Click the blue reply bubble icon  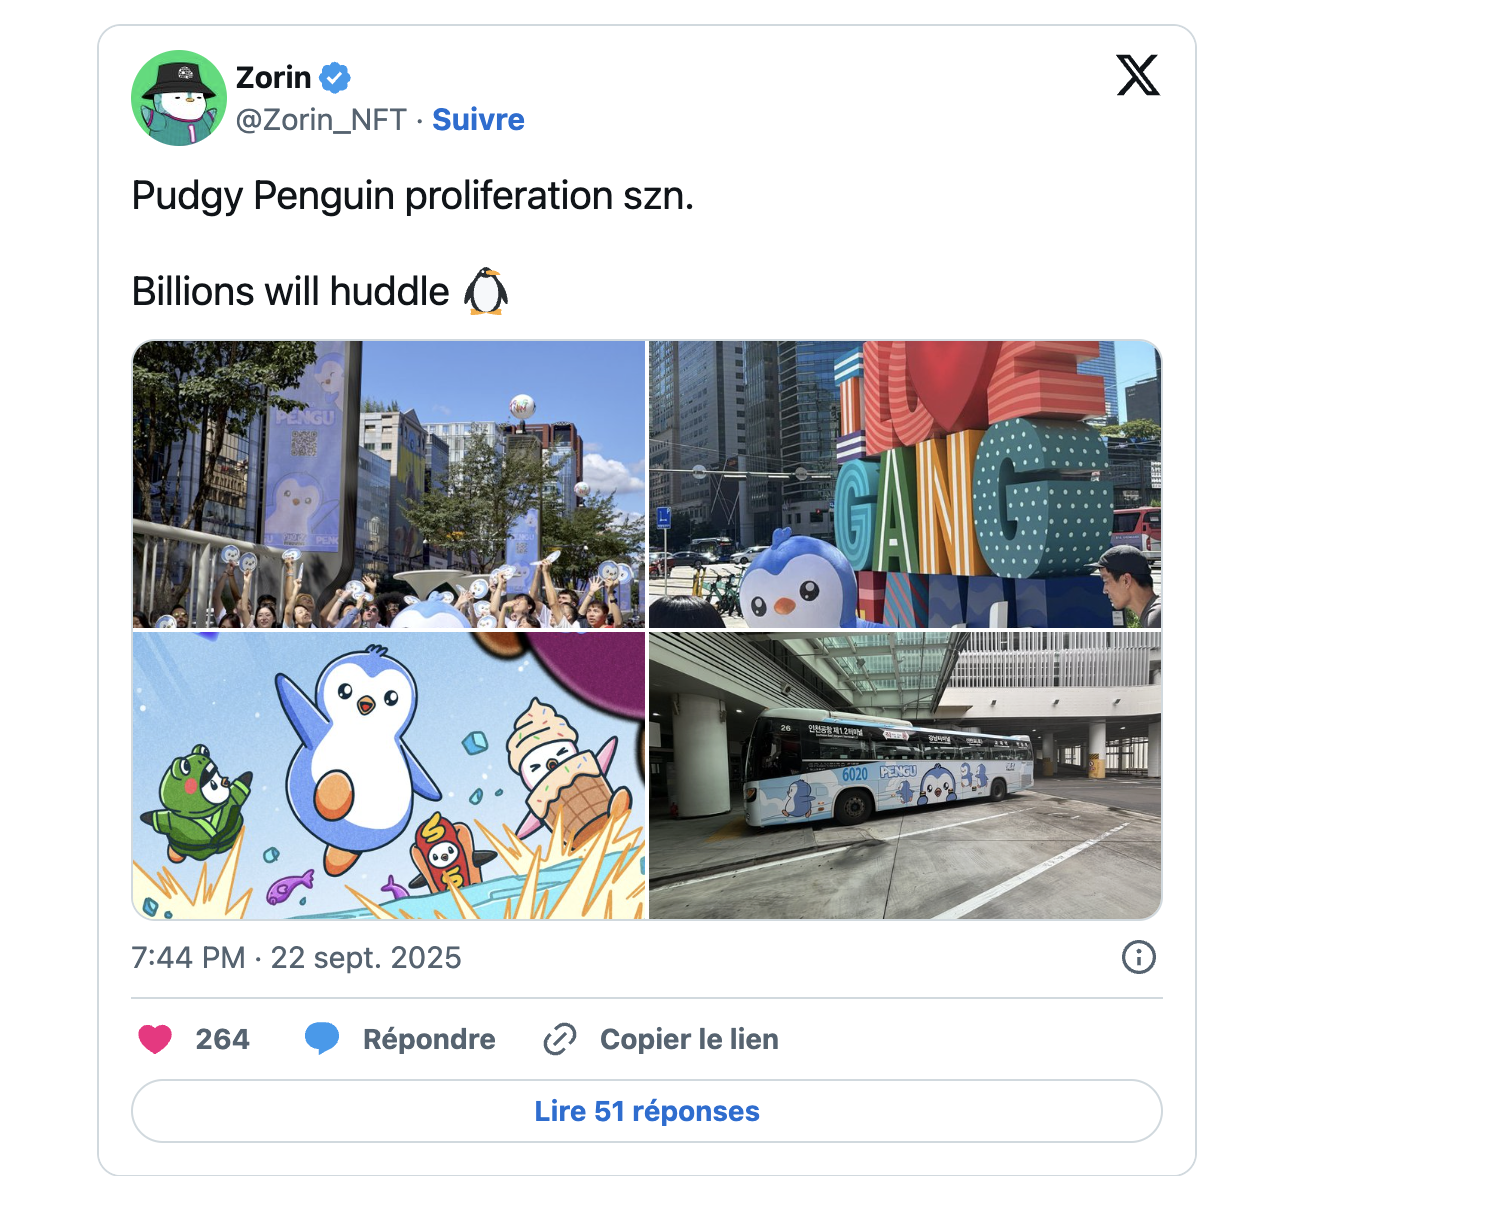tap(322, 1039)
